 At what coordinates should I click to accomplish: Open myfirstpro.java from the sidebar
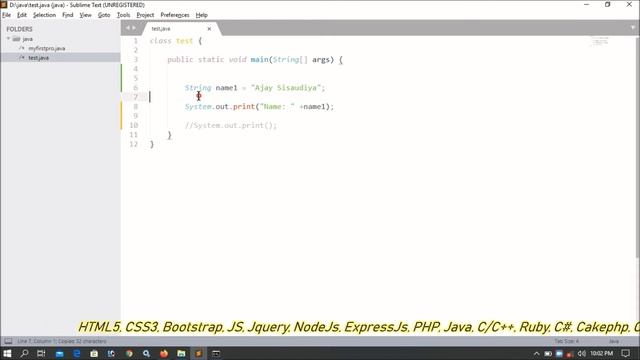point(47,48)
